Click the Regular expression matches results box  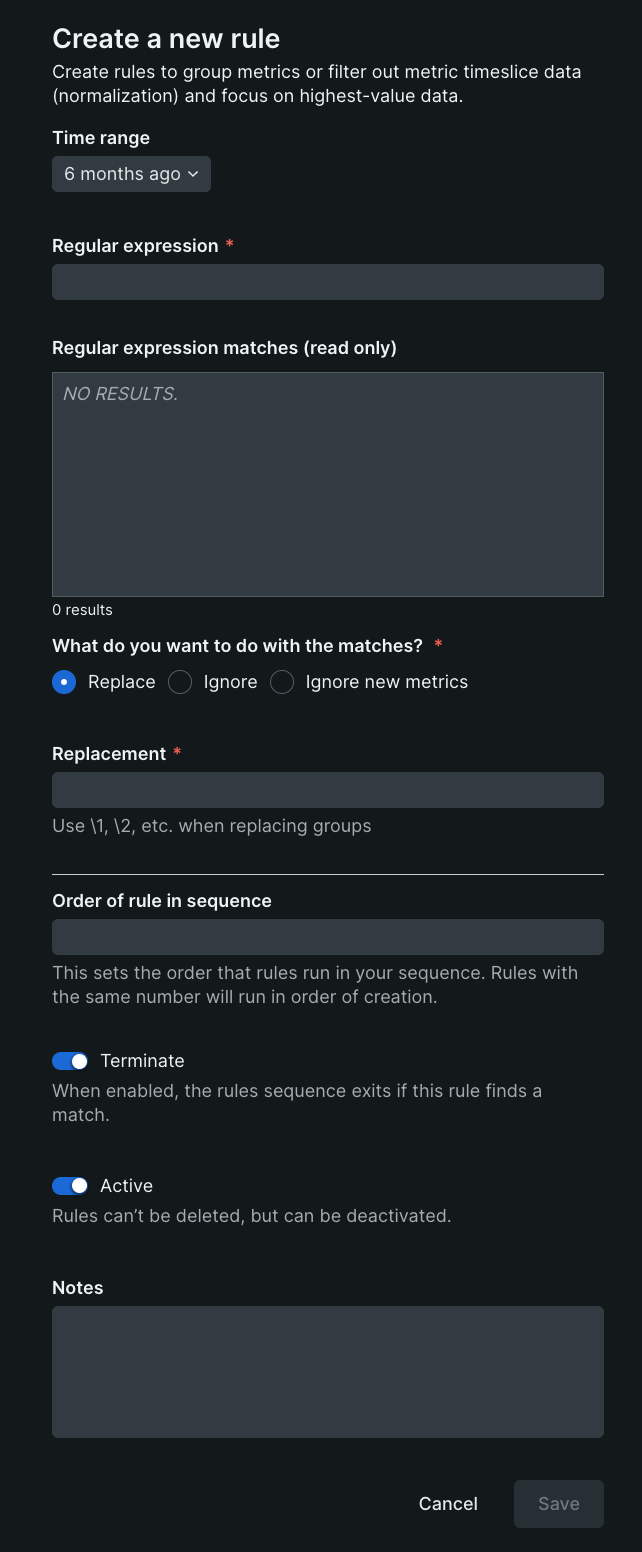pos(327,484)
